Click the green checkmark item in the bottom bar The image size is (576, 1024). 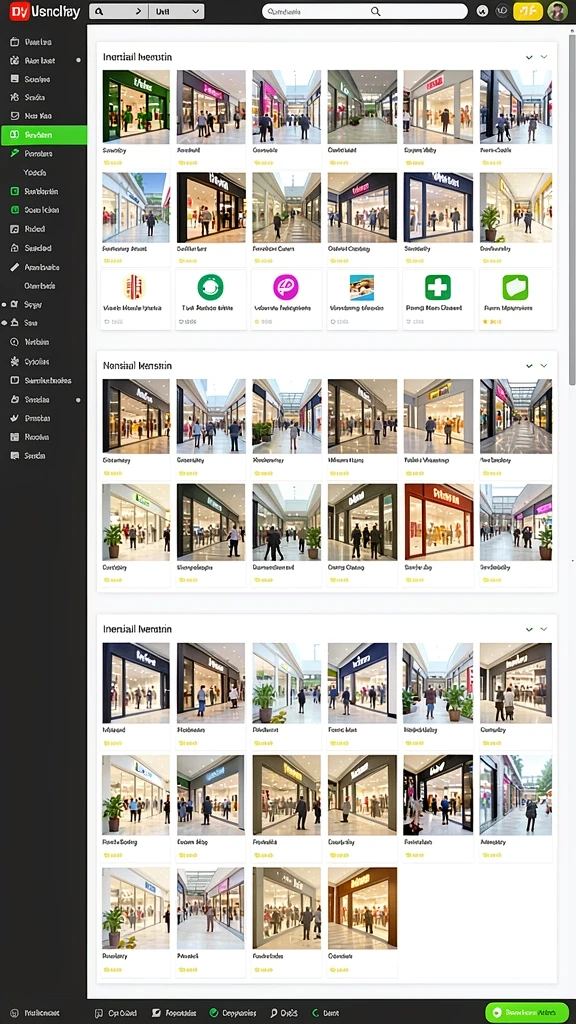point(232,1013)
